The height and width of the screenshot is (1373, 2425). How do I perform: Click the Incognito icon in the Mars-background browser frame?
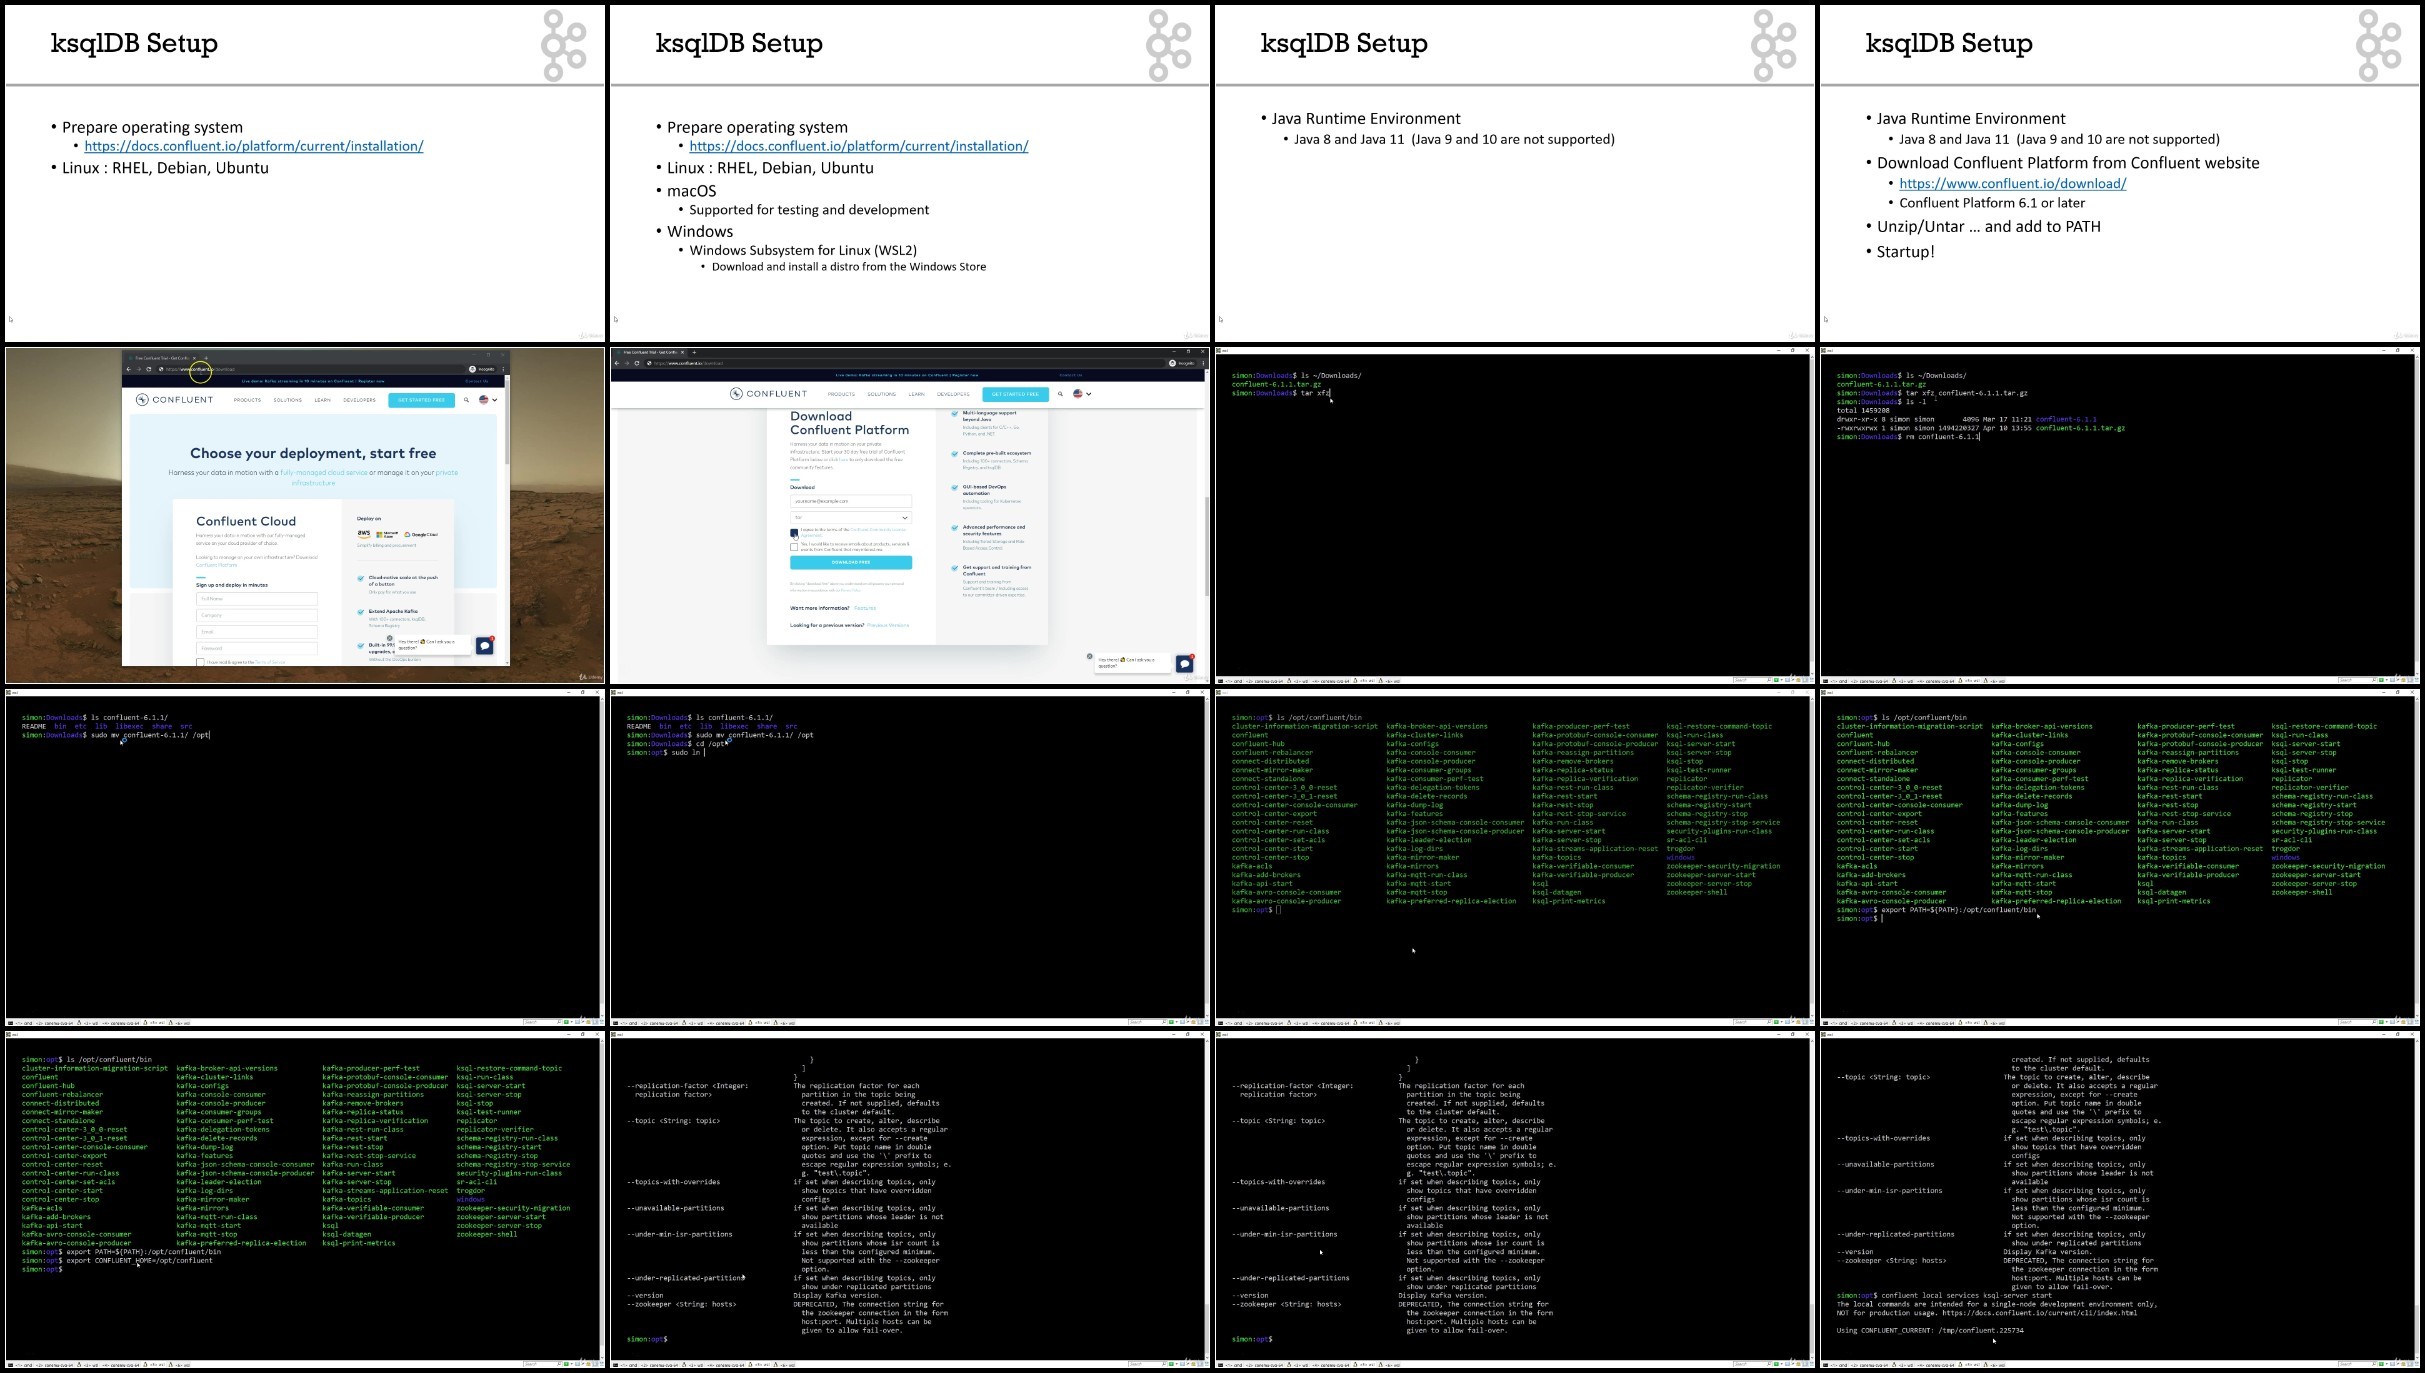[474, 369]
